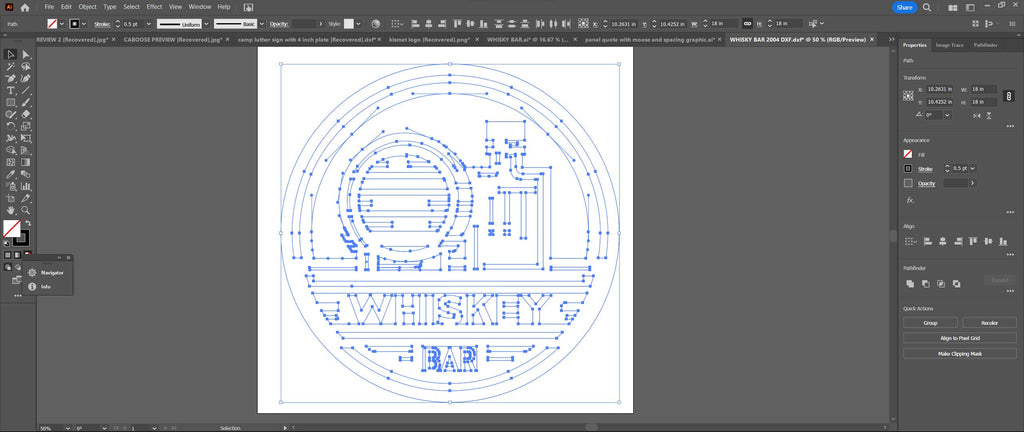Screen dimensions: 1024x432
Task: Select the Selection tool in the toolbar
Action: point(11,54)
